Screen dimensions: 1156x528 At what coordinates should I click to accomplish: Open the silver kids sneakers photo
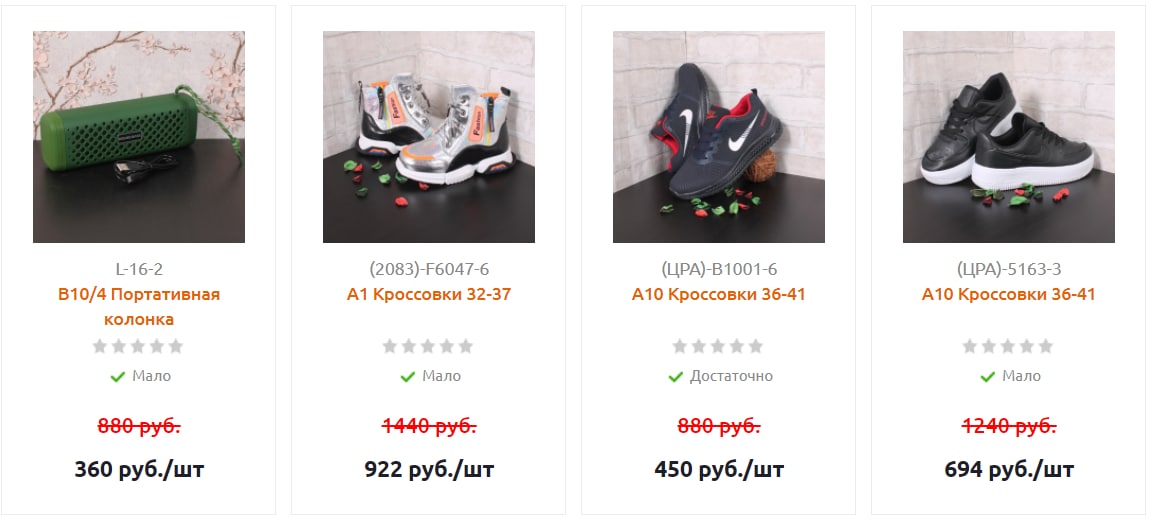click(x=428, y=136)
